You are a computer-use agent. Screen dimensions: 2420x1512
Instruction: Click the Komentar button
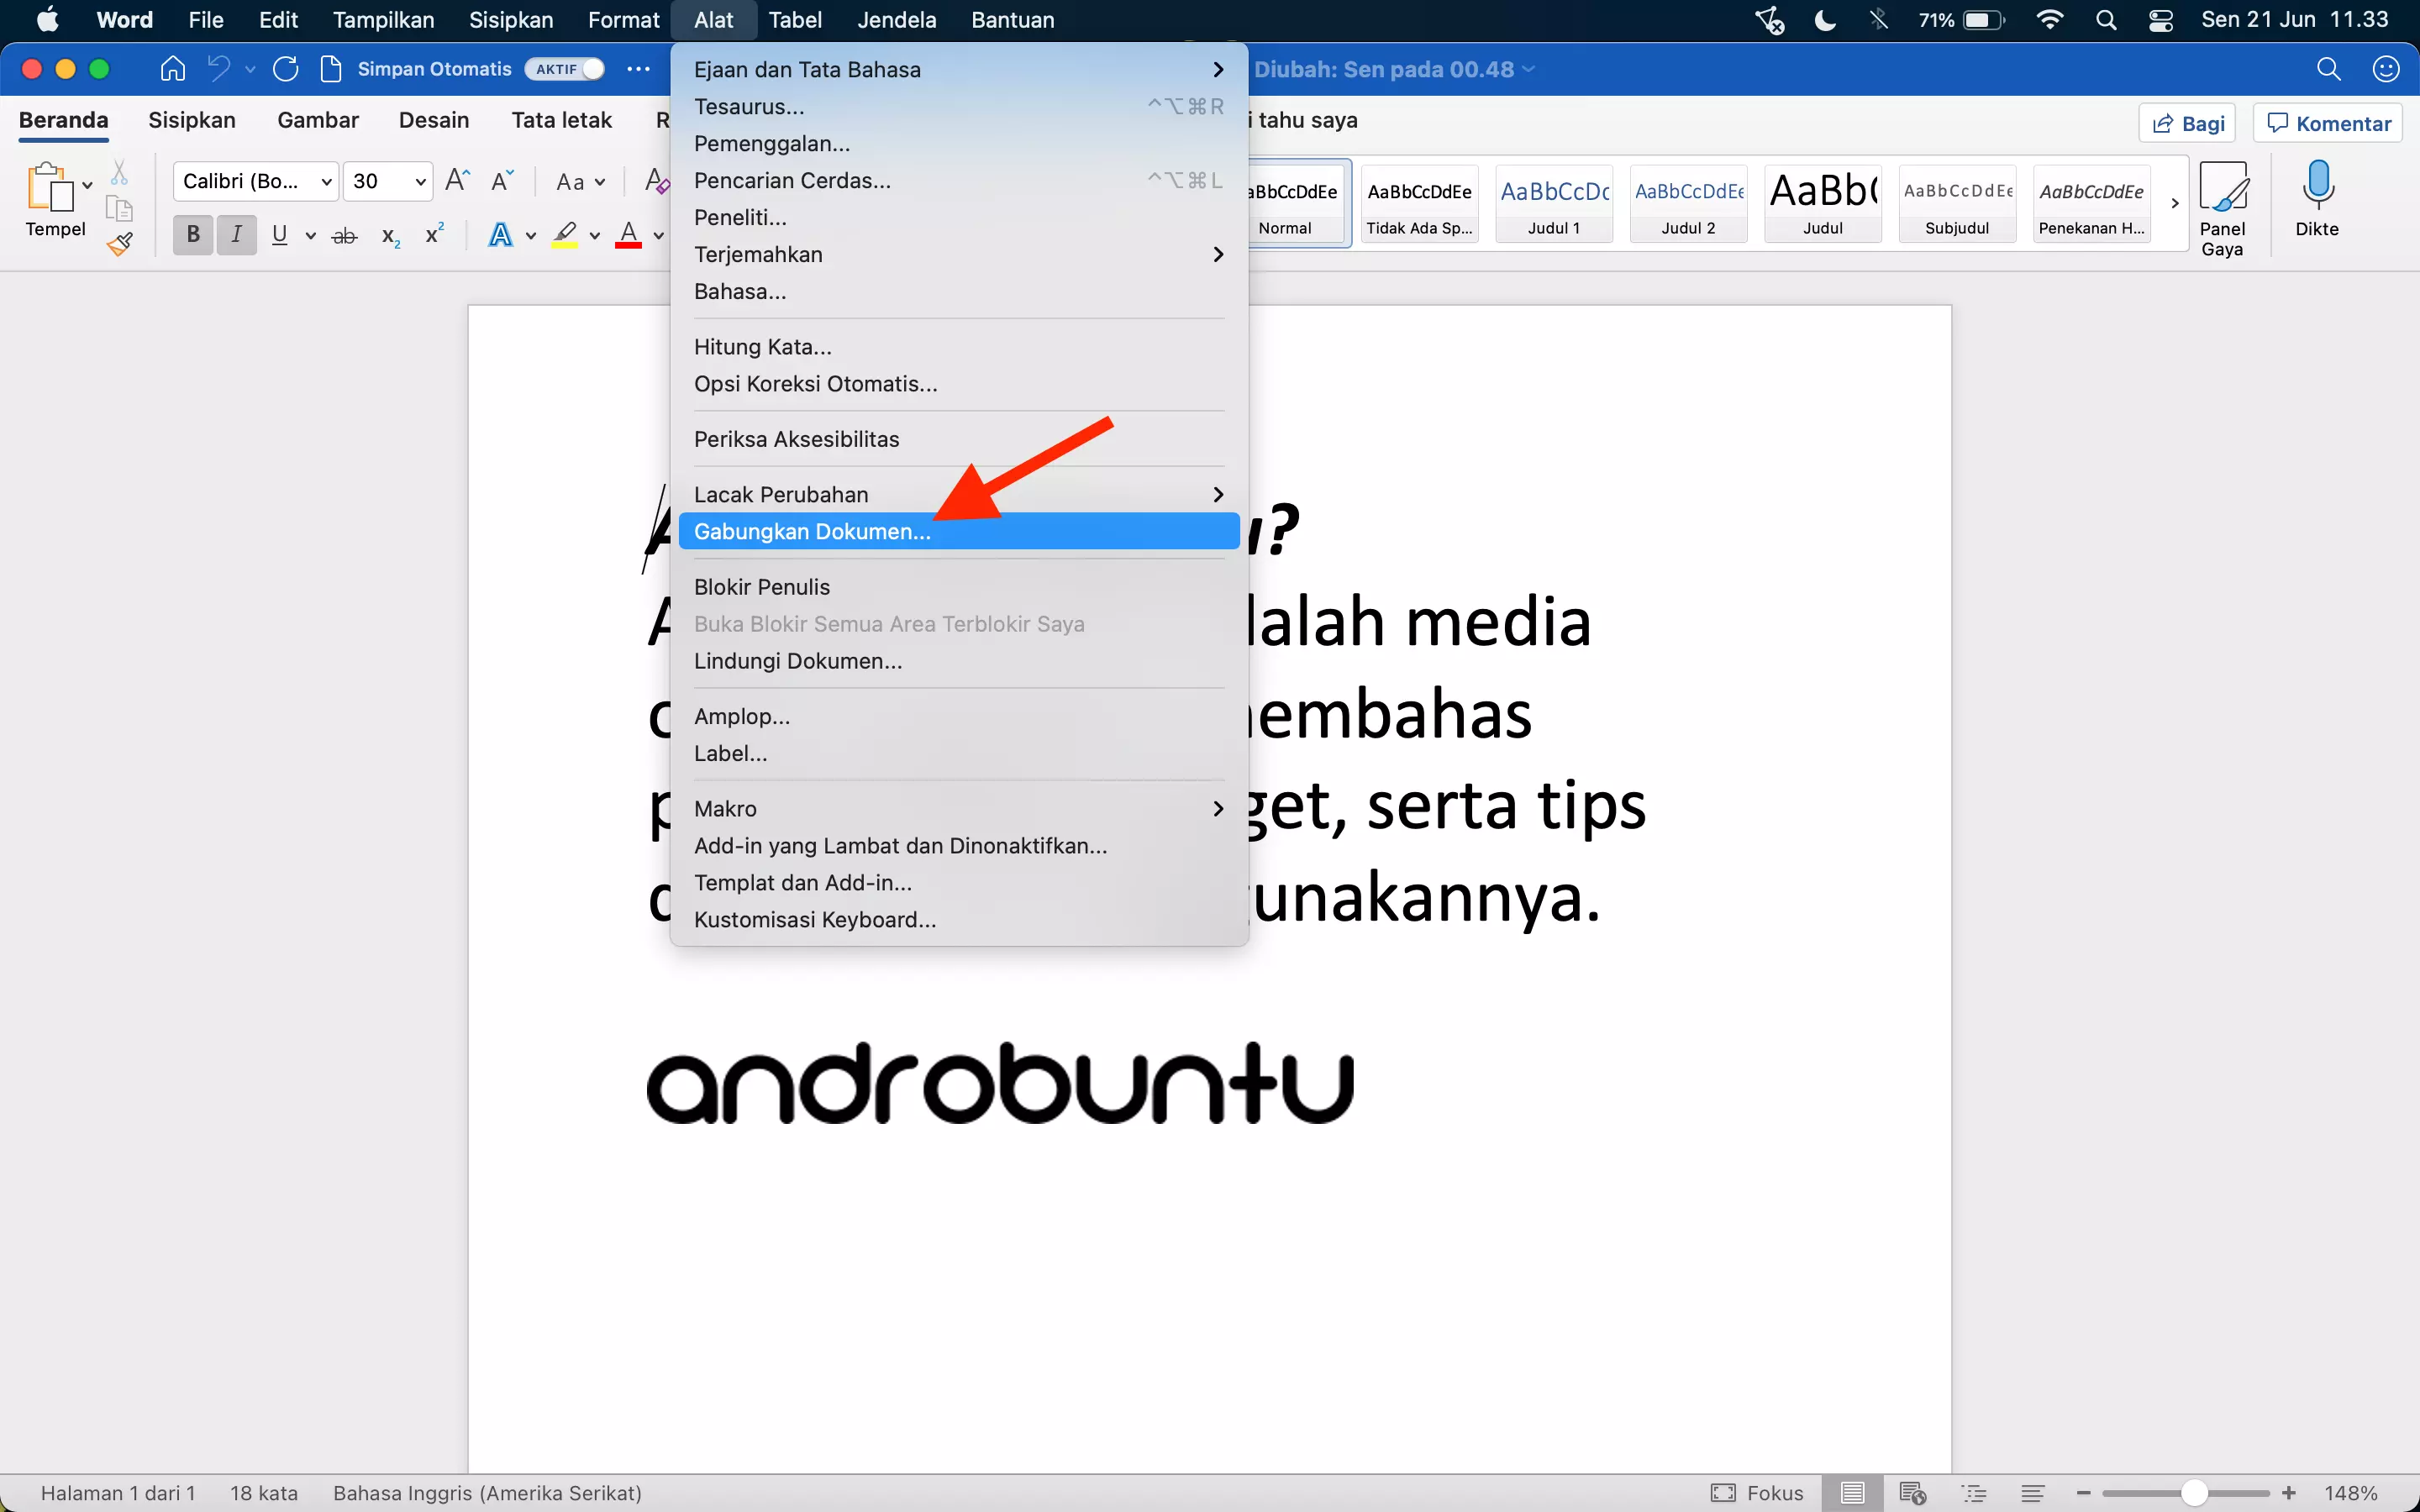coord(2328,123)
